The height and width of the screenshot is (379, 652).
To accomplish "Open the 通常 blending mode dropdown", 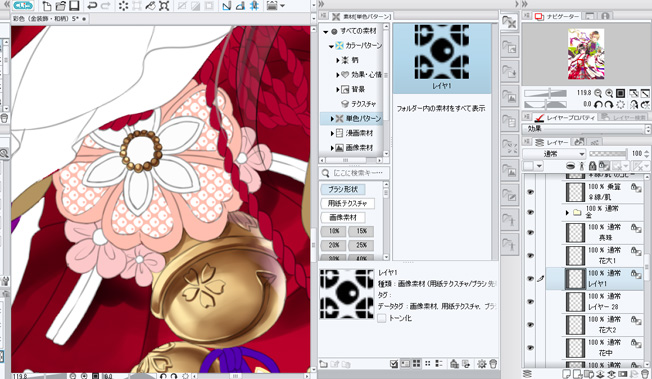I will click(554, 154).
